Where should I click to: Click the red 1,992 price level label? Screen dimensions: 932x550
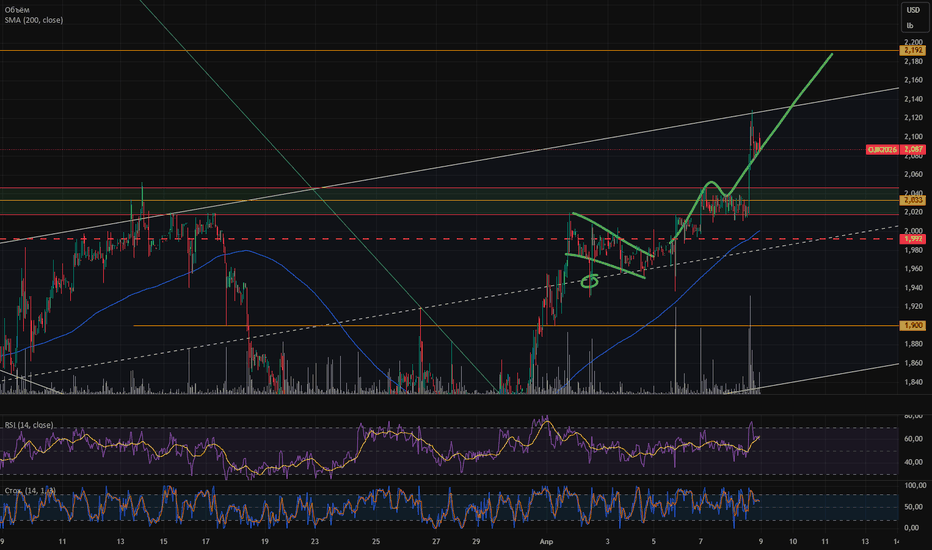coord(914,239)
